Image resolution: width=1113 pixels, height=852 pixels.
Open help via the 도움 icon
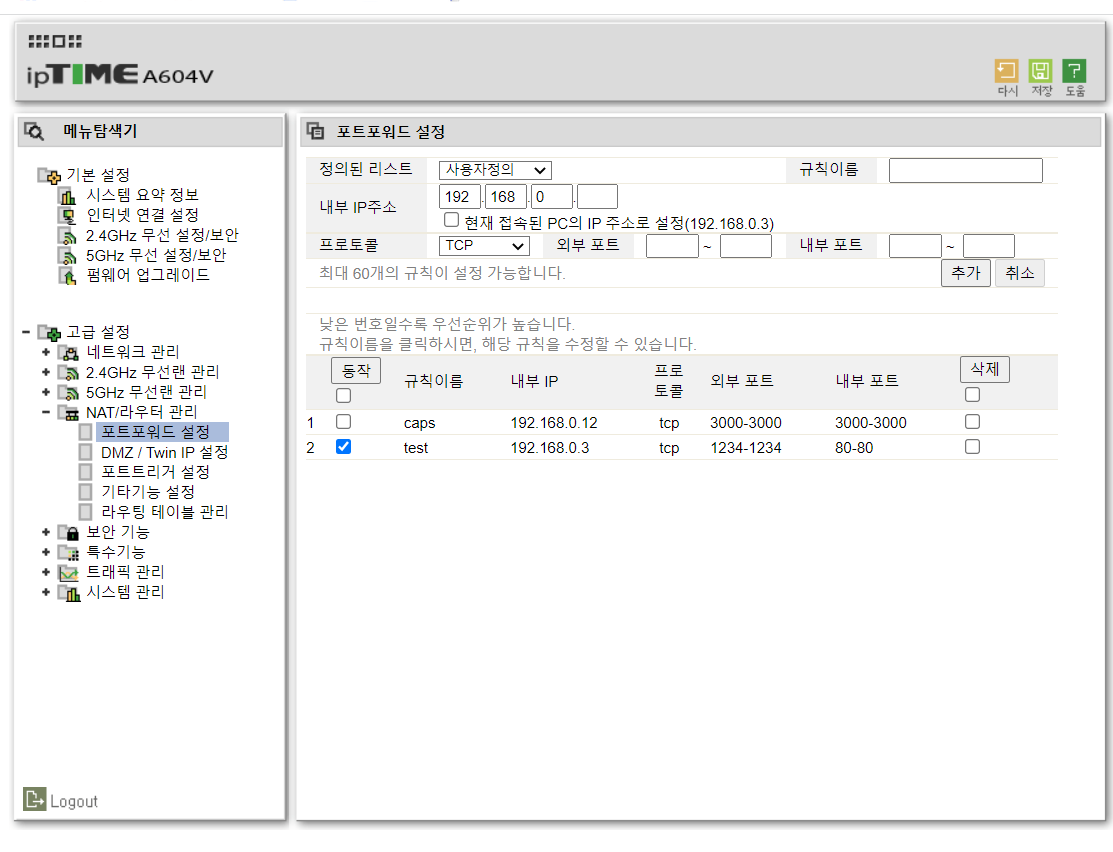coord(1074,71)
